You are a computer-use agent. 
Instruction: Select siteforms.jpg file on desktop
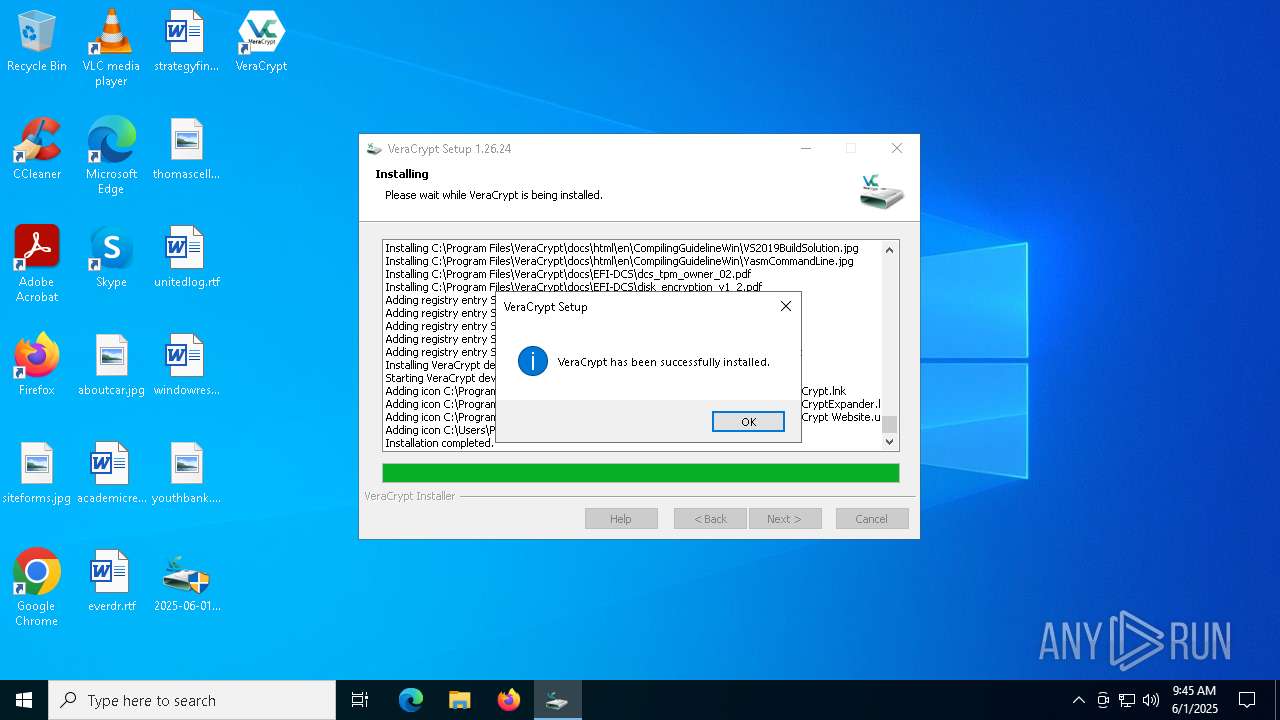37,473
